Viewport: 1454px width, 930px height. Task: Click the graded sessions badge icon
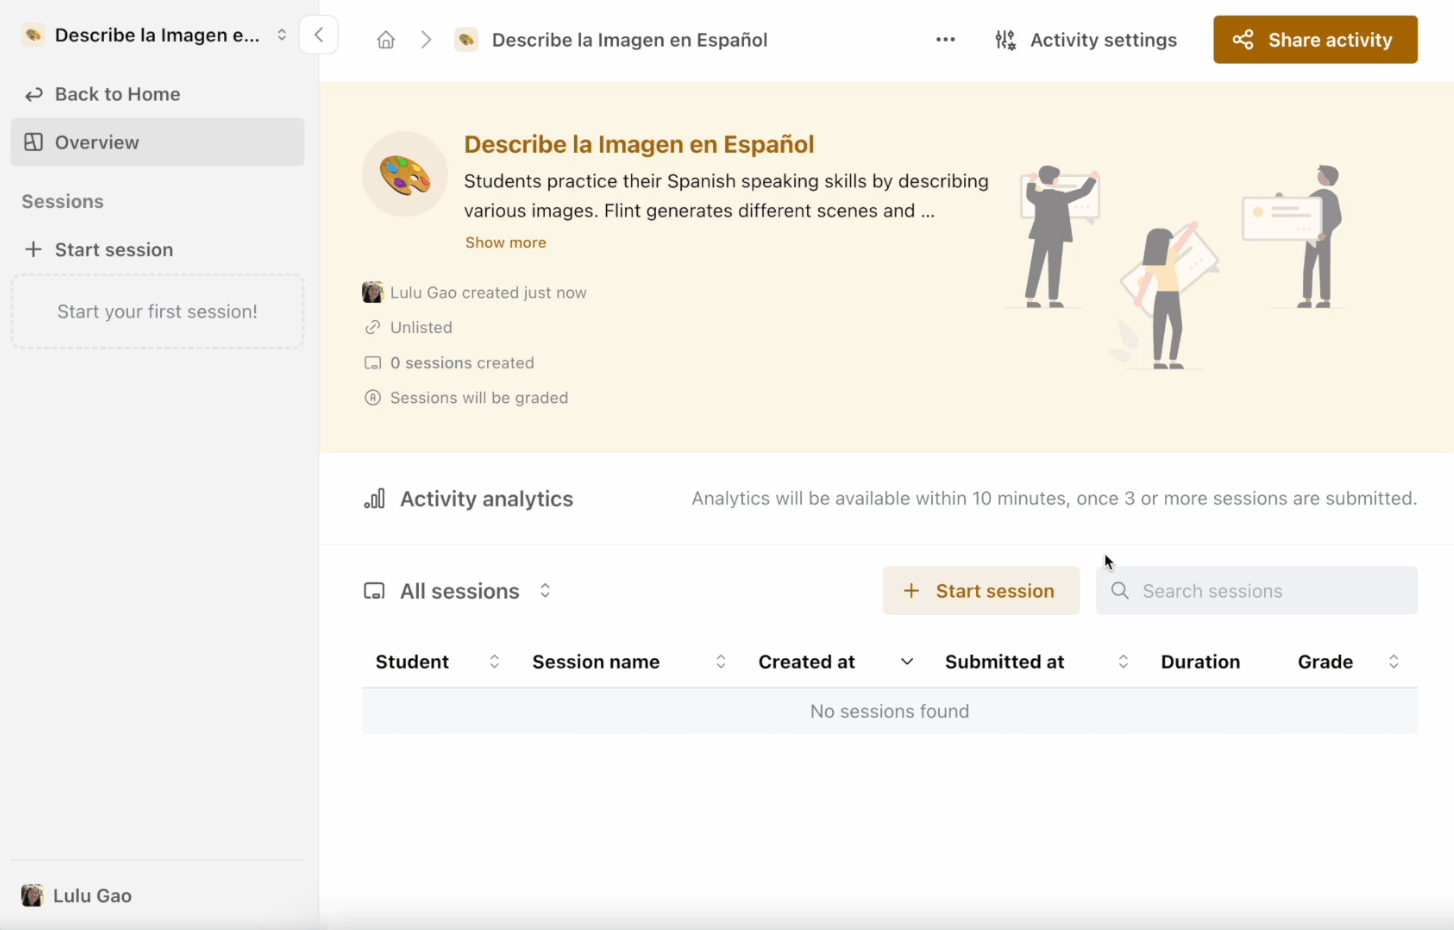pyautogui.click(x=373, y=398)
